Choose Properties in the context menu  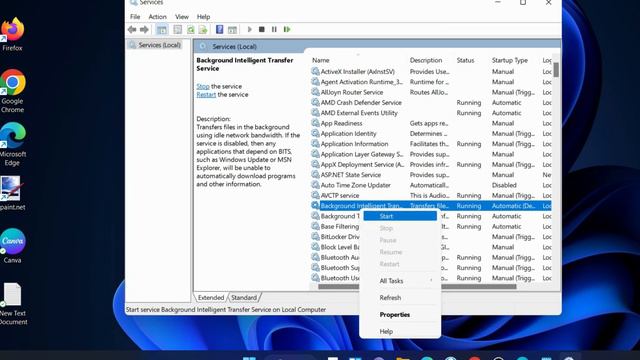click(x=400, y=315)
